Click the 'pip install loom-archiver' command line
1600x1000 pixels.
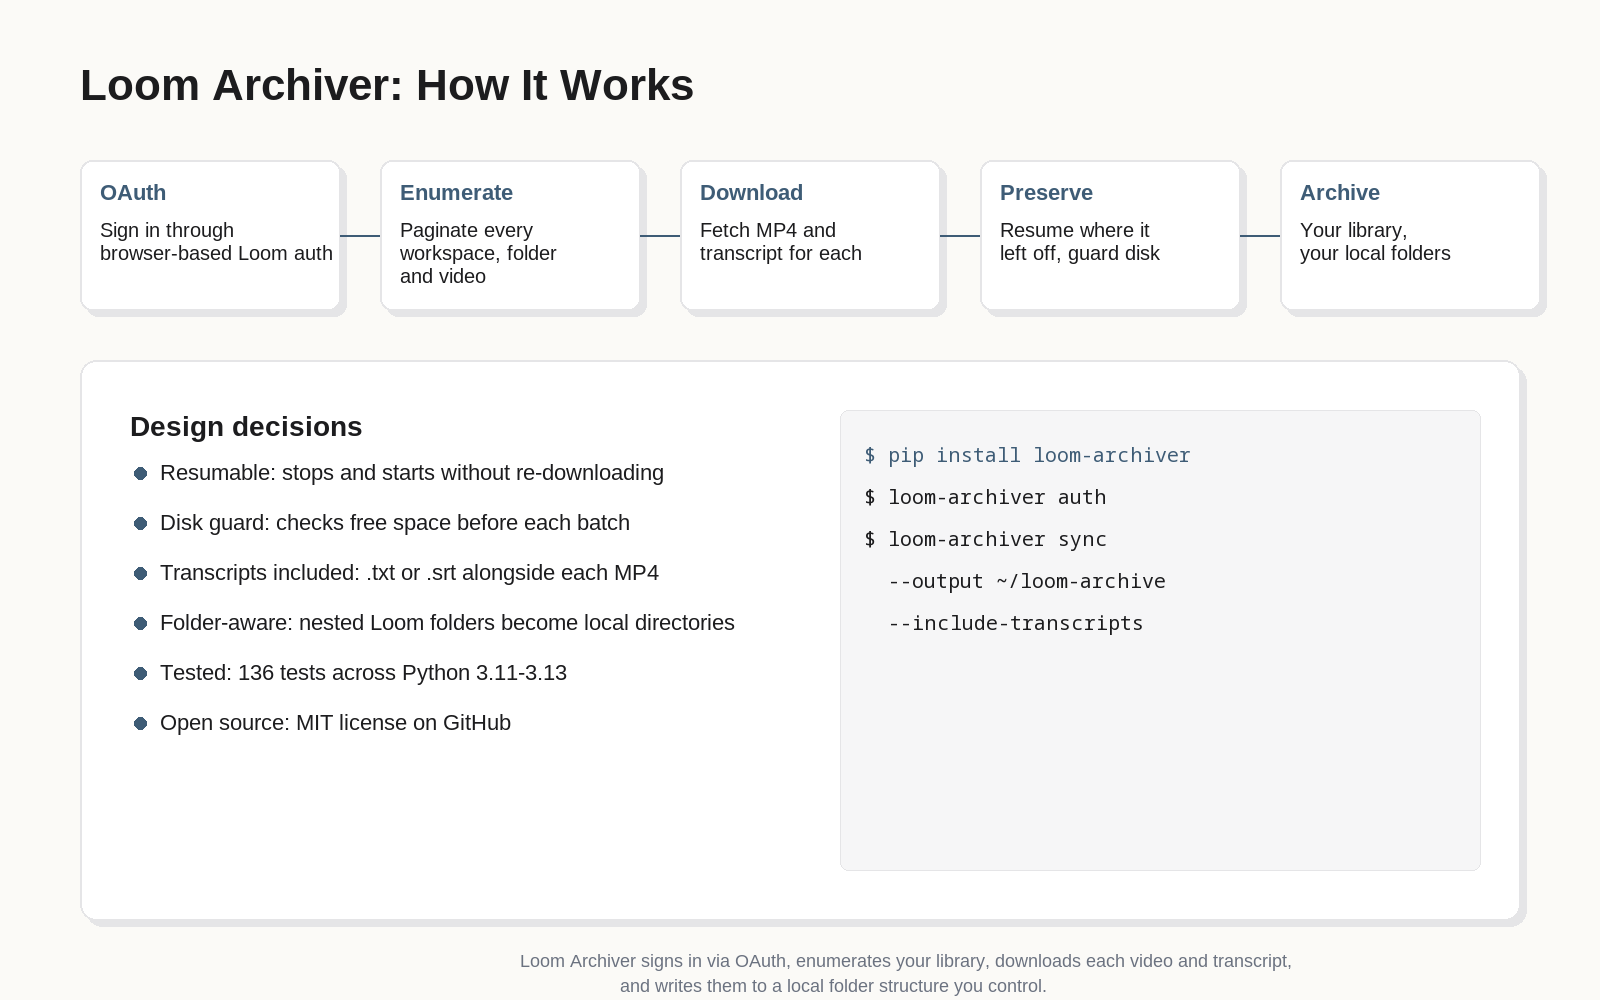tap(1028, 455)
